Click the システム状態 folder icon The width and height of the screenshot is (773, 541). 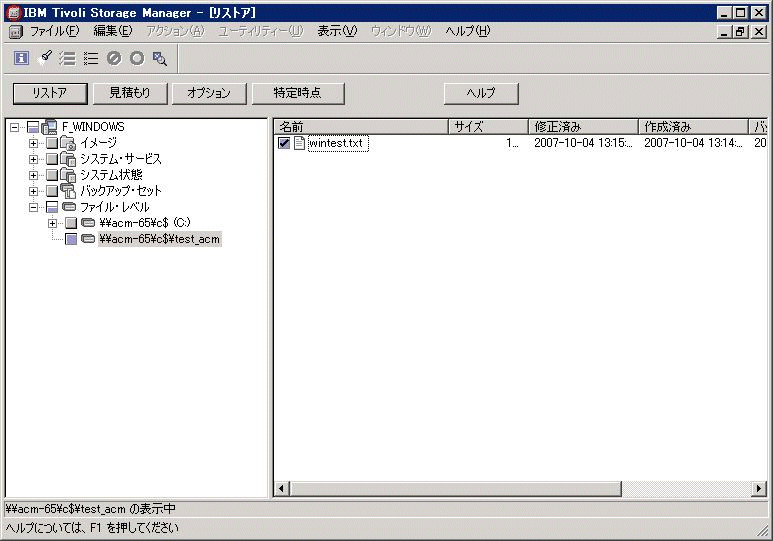[x=68, y=175]
